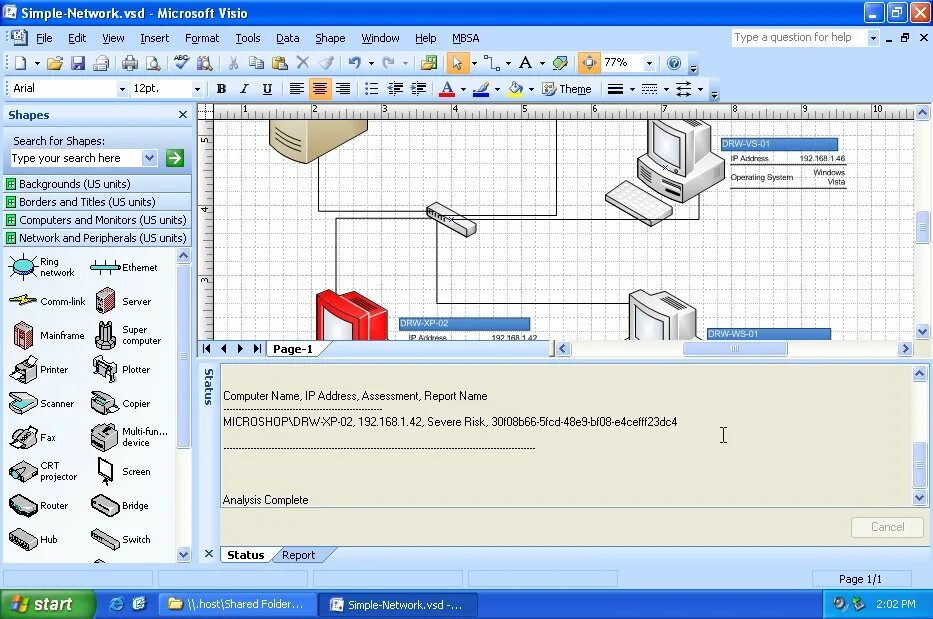The width and height of the screenshot is (933, 619).
Task: Open the File menu
Action: 44,38
